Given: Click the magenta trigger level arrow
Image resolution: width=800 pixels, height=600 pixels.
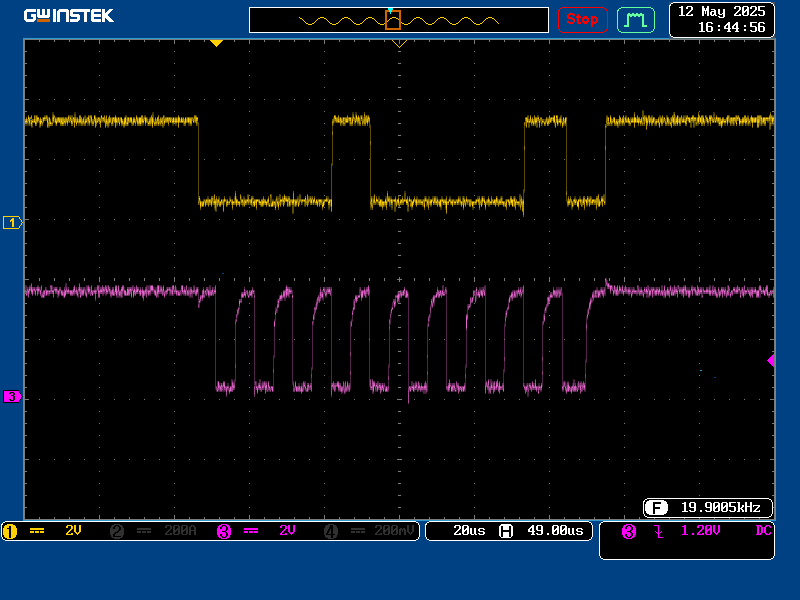Looking at the screenshot, I should tap(771, 361).
